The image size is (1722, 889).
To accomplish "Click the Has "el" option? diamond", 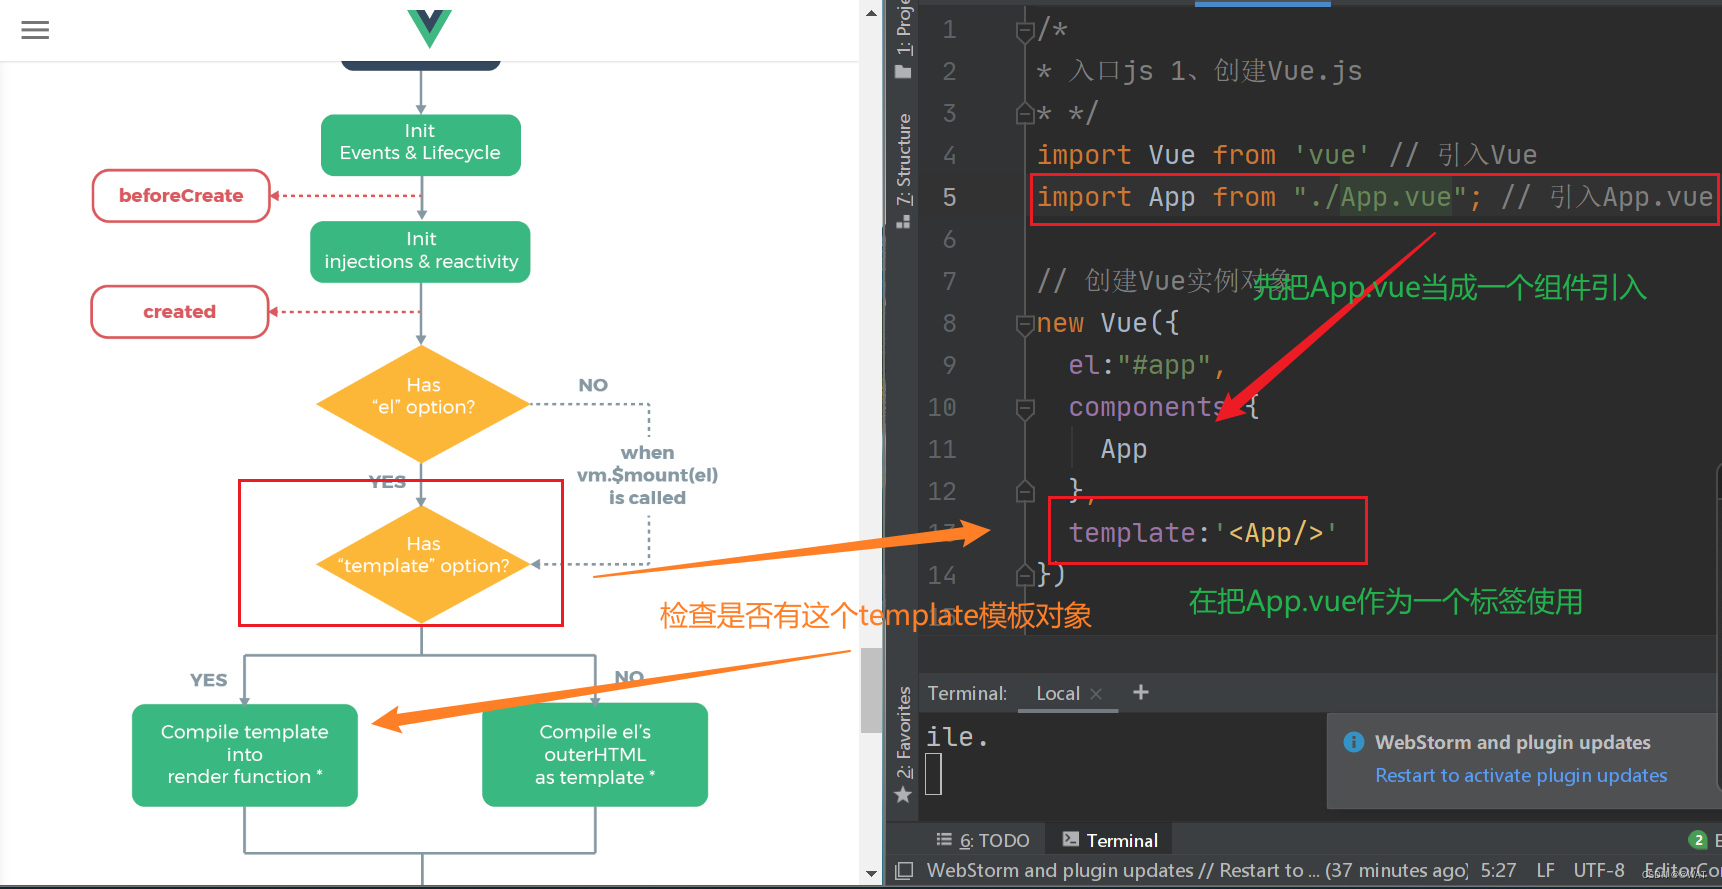I will 423,404.
